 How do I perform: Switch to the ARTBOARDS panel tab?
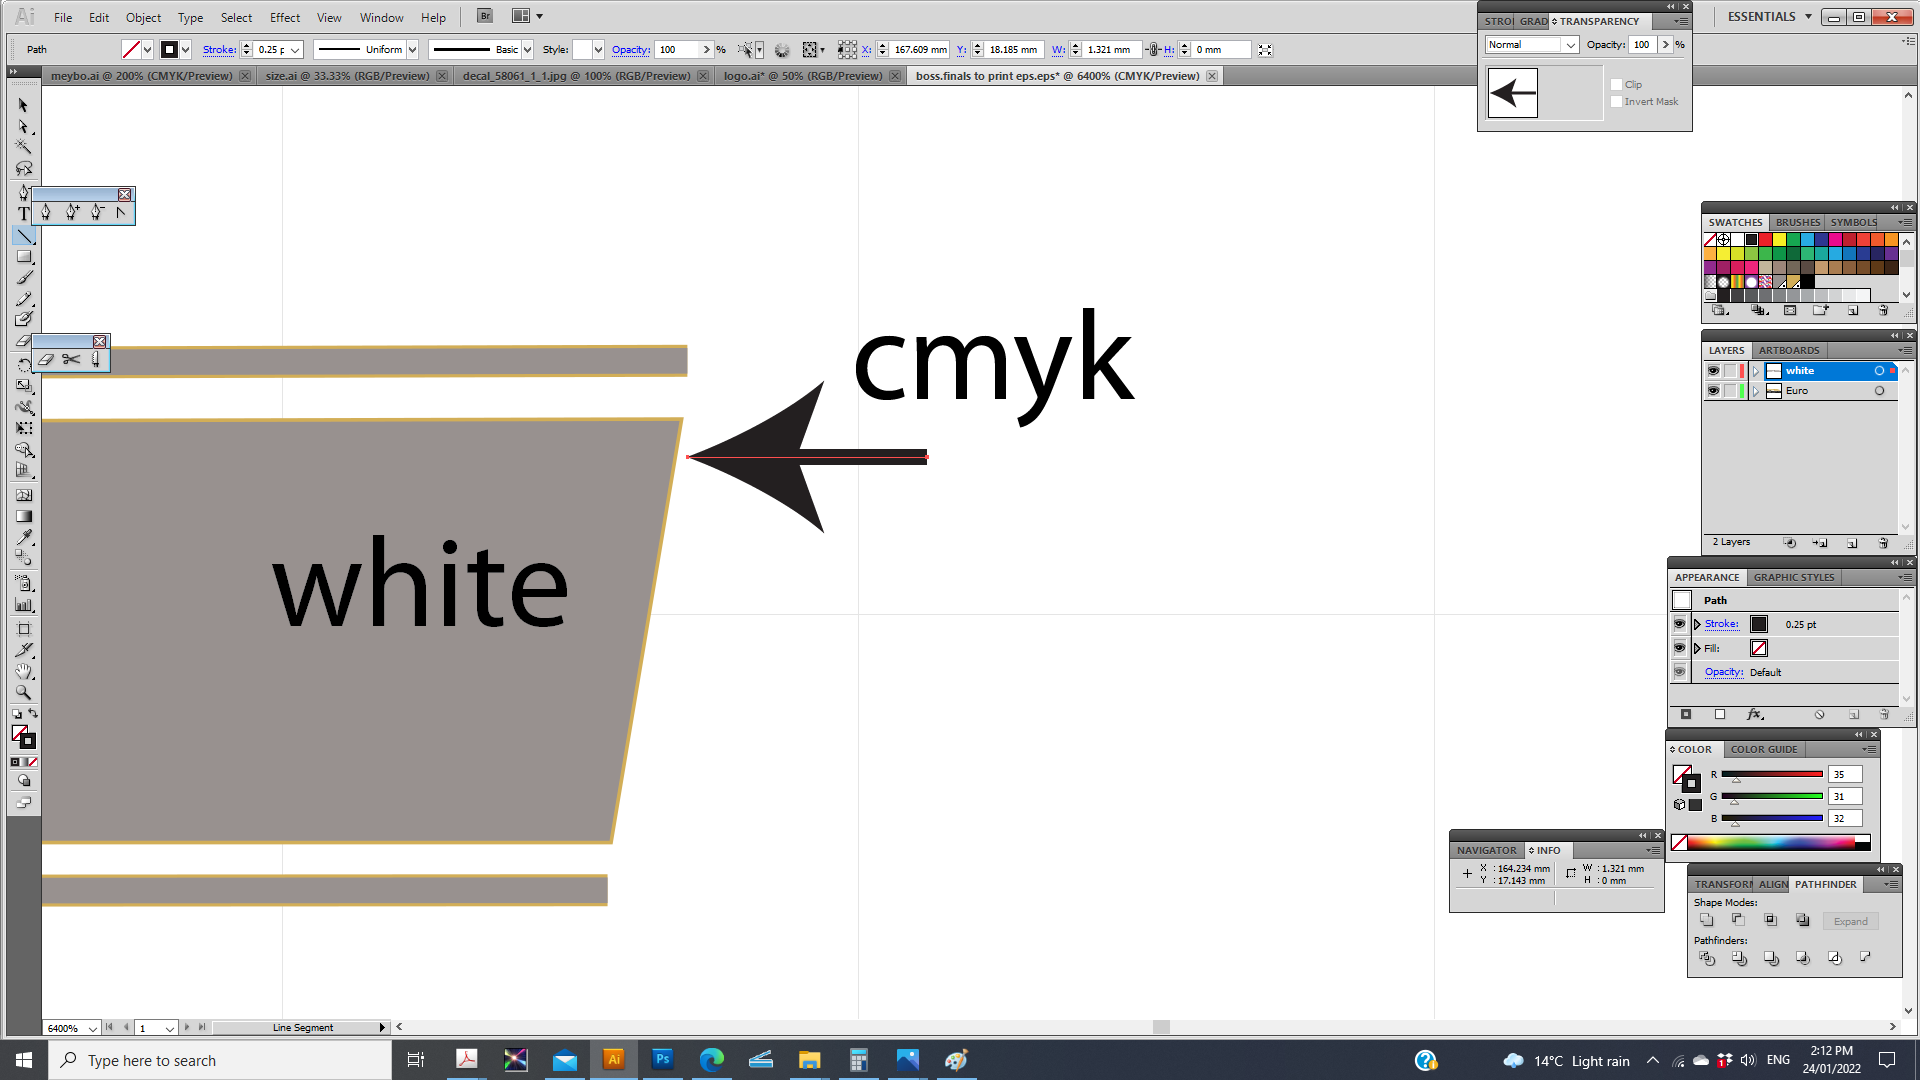[x=1789, y=350]
